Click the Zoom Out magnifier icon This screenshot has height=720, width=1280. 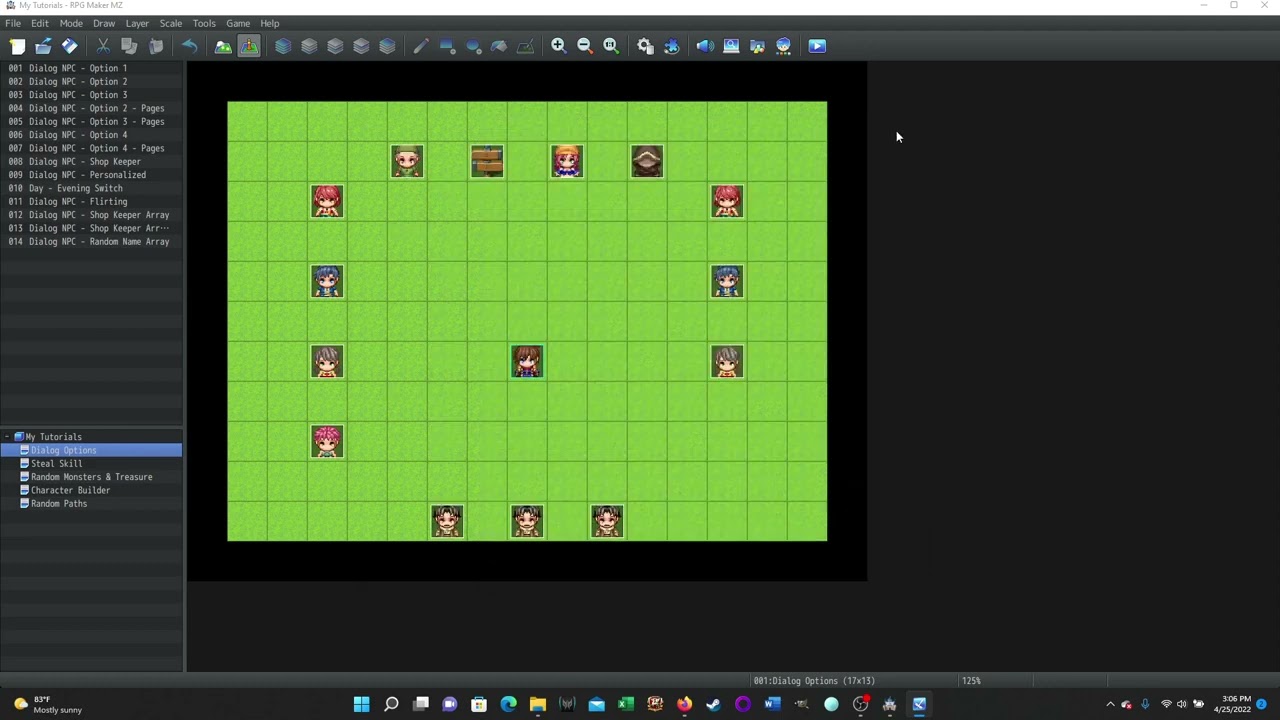point(585,46)
